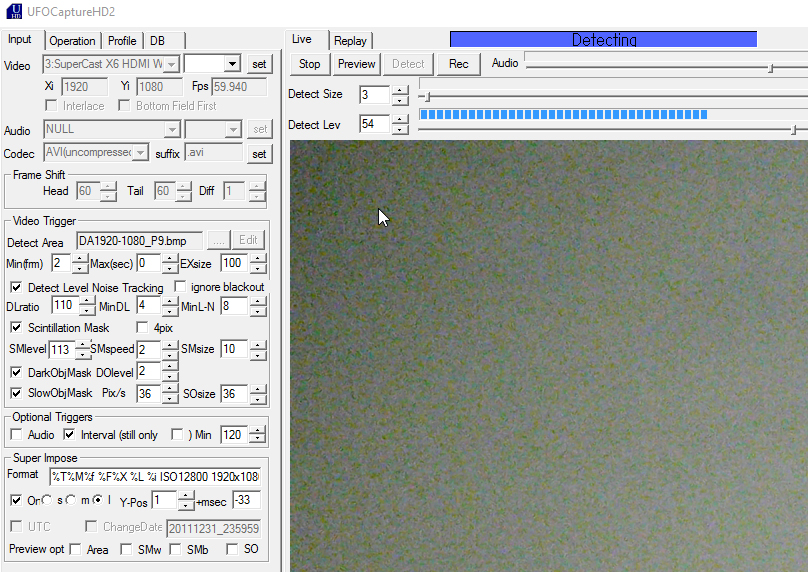Adjust the Detect Lev slider handle
The height and width of the screenshot is (572, 808).
click(x=794, y=129)
